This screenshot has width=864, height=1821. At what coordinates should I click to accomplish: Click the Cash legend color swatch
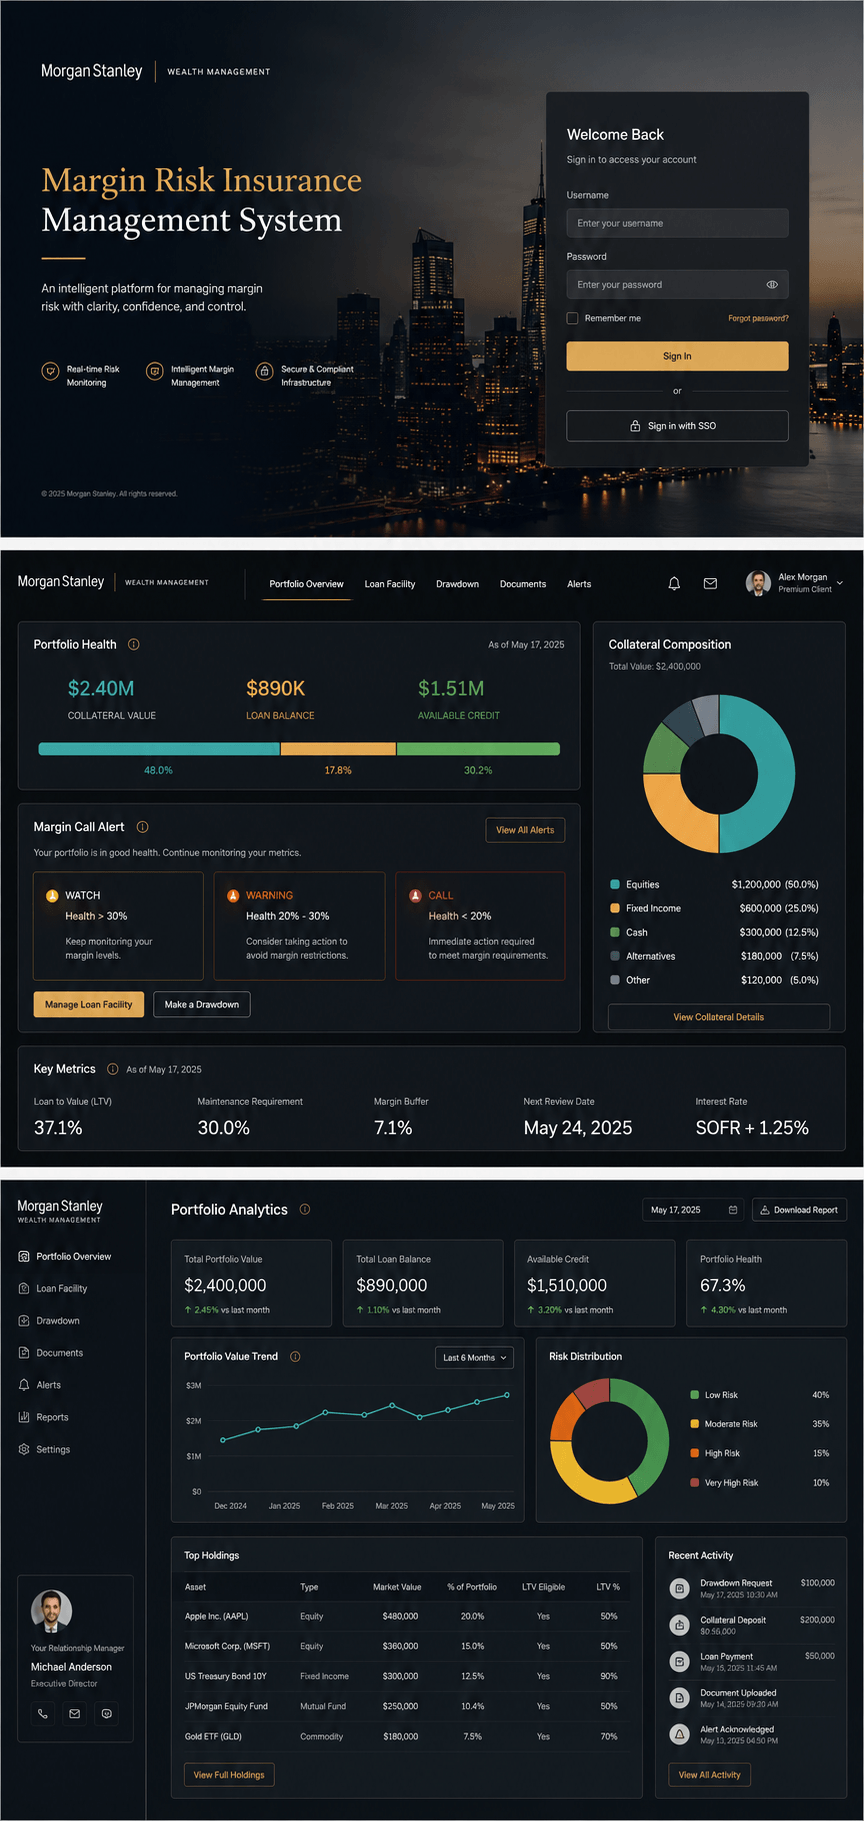[615, 932]
